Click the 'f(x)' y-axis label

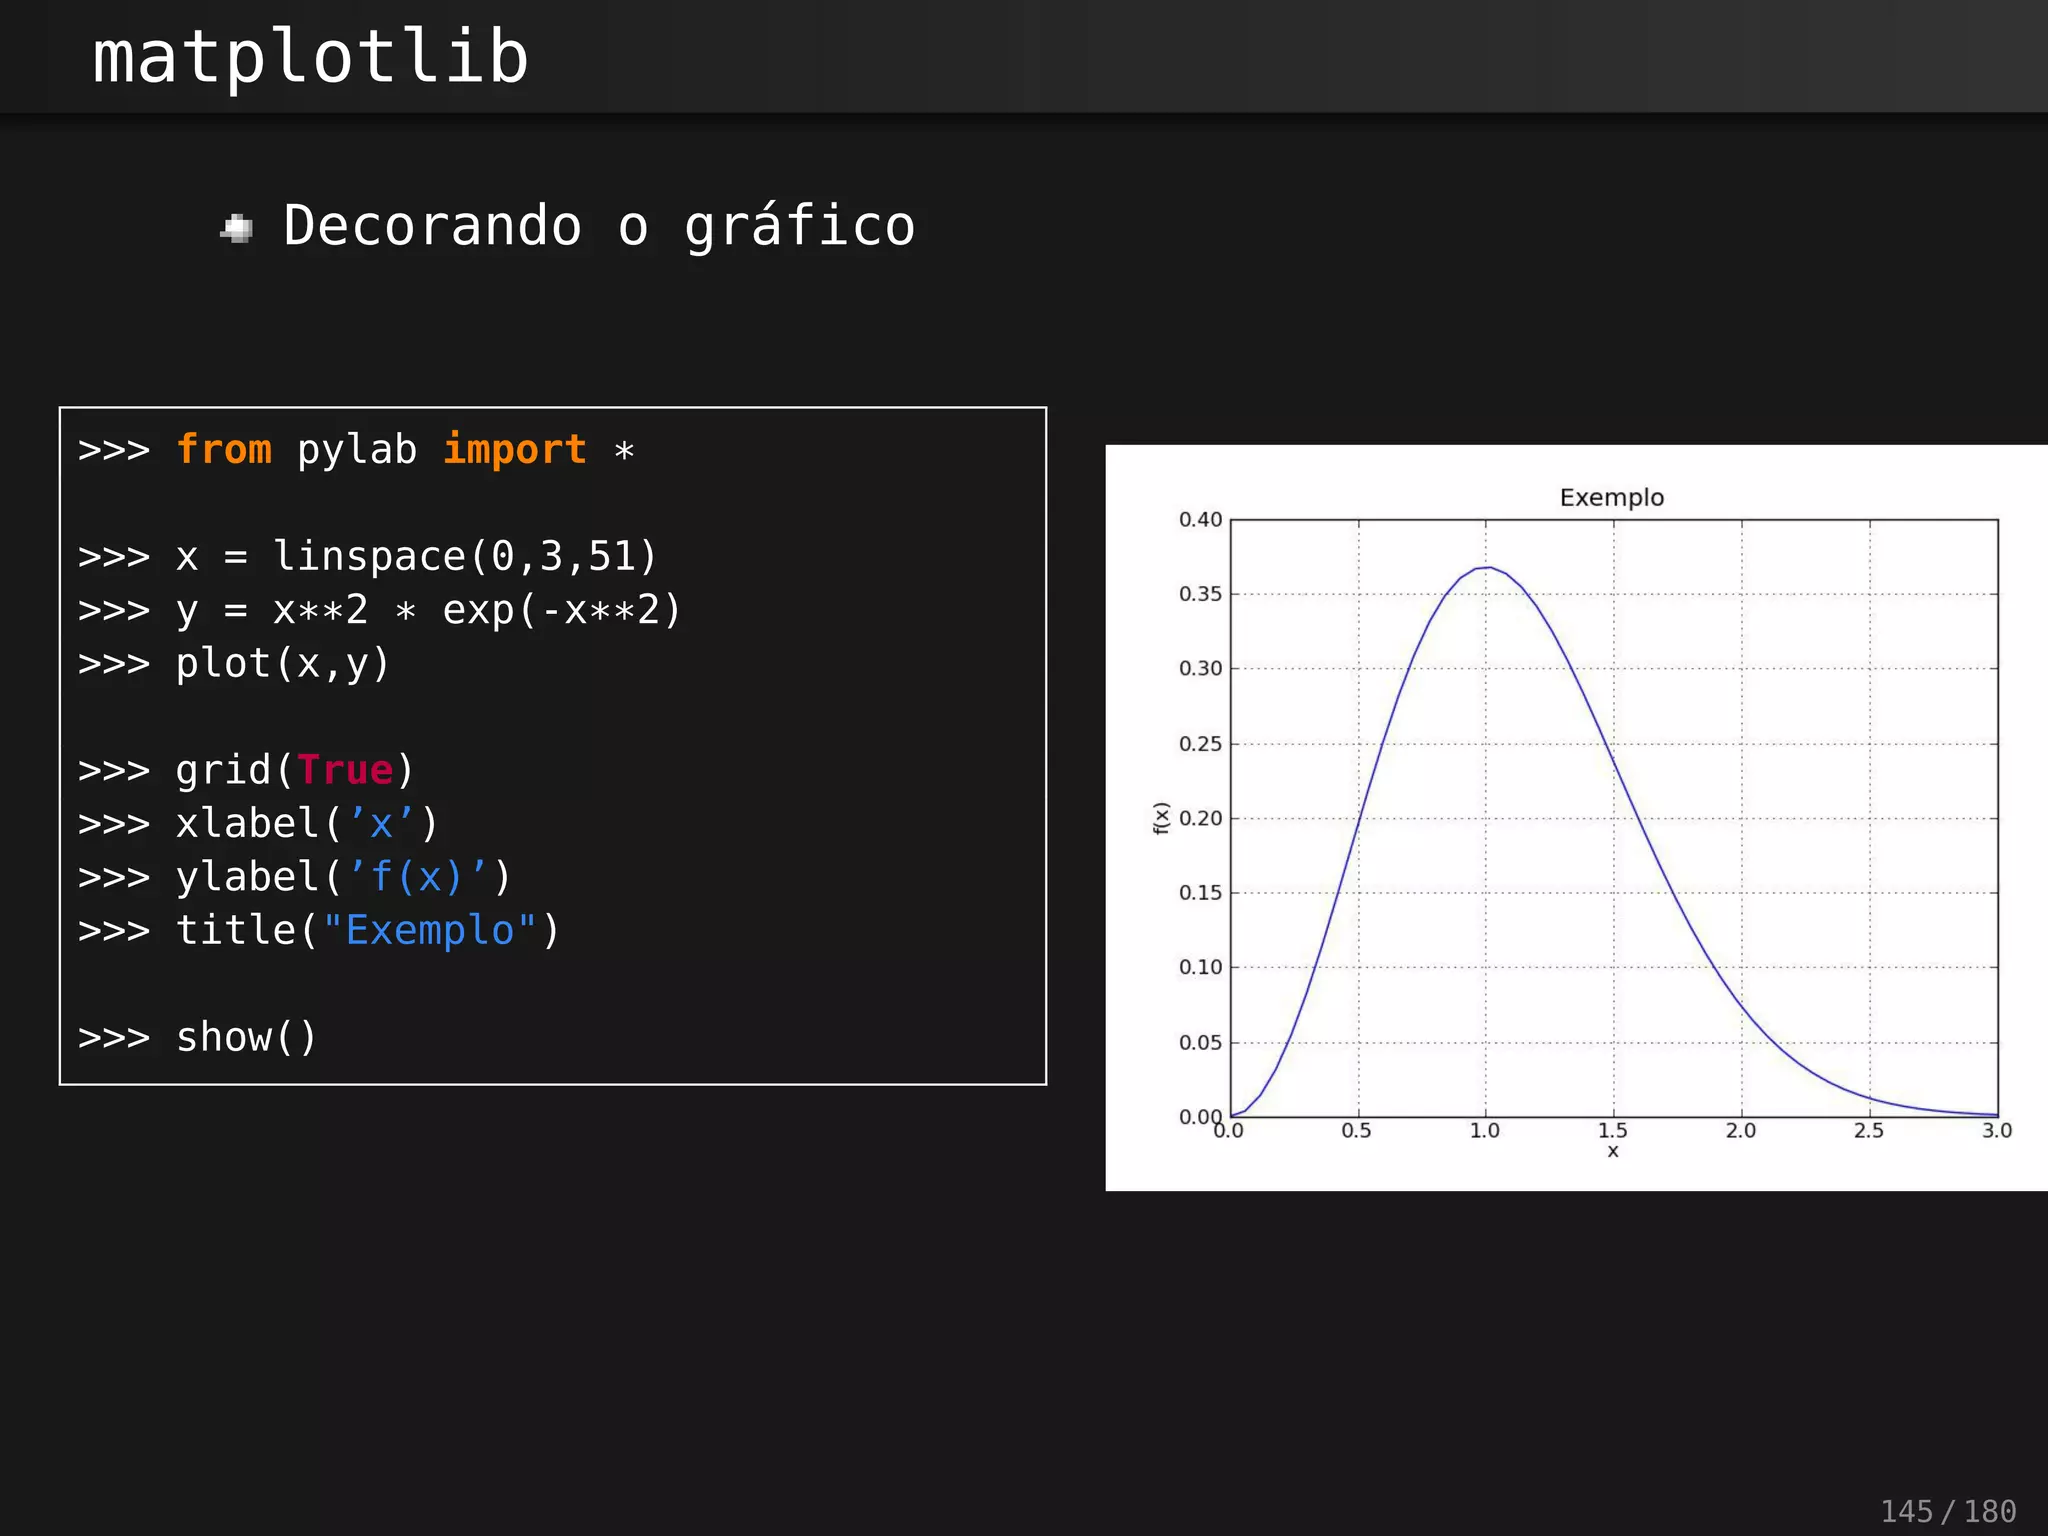pos(1160,818)
